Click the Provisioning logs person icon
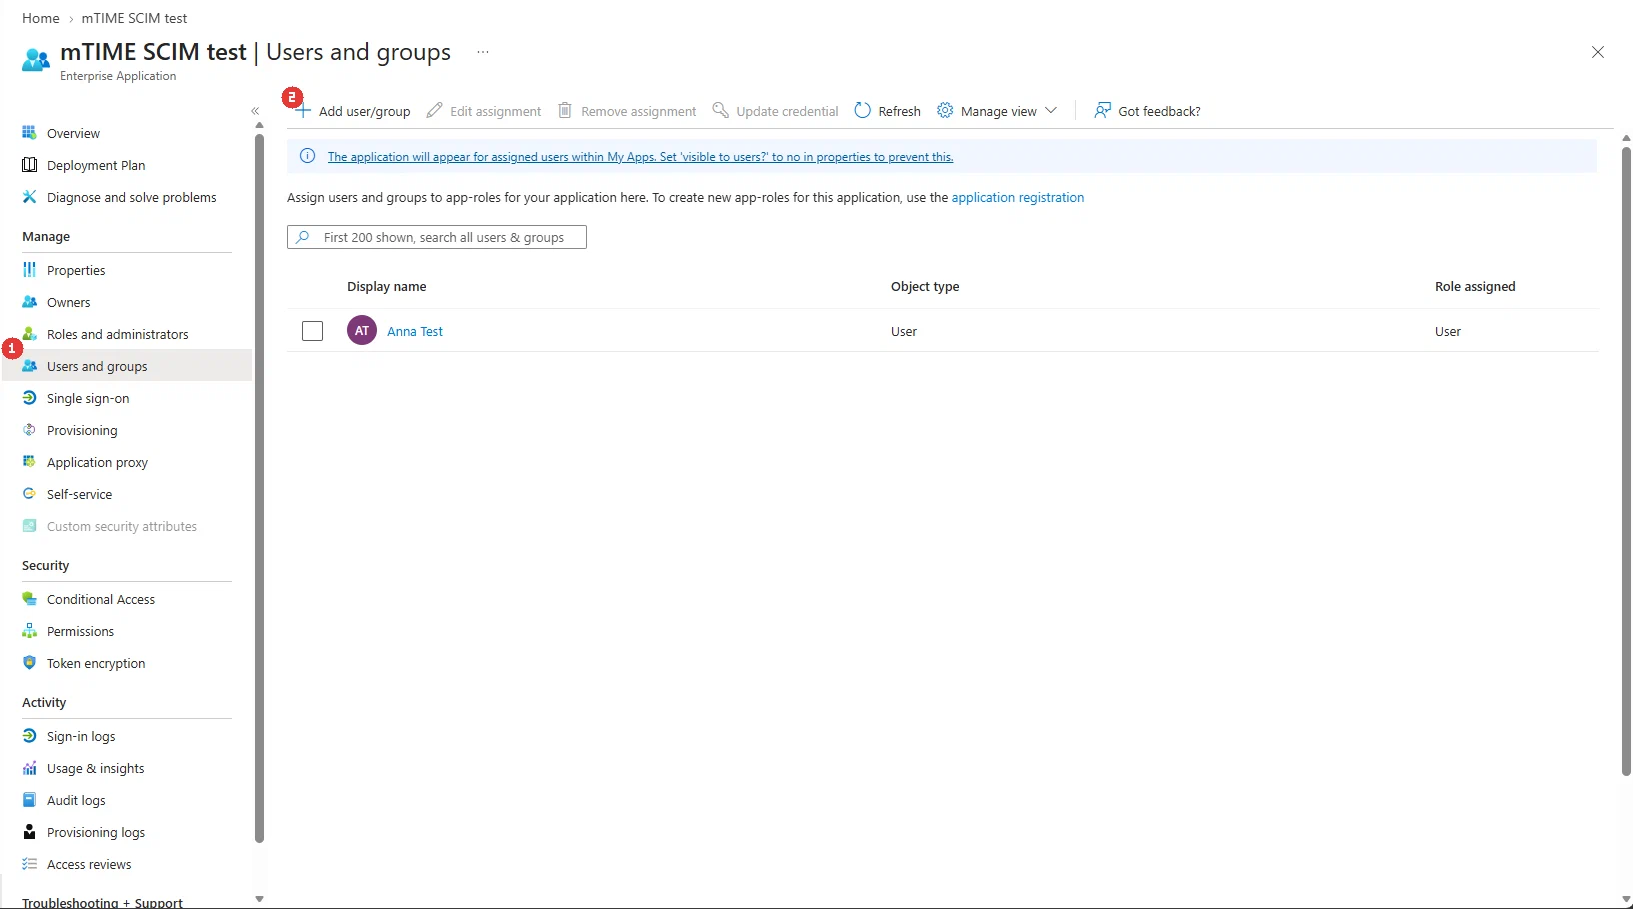This screenshot has width=1633, height=909. pos(29,832)
